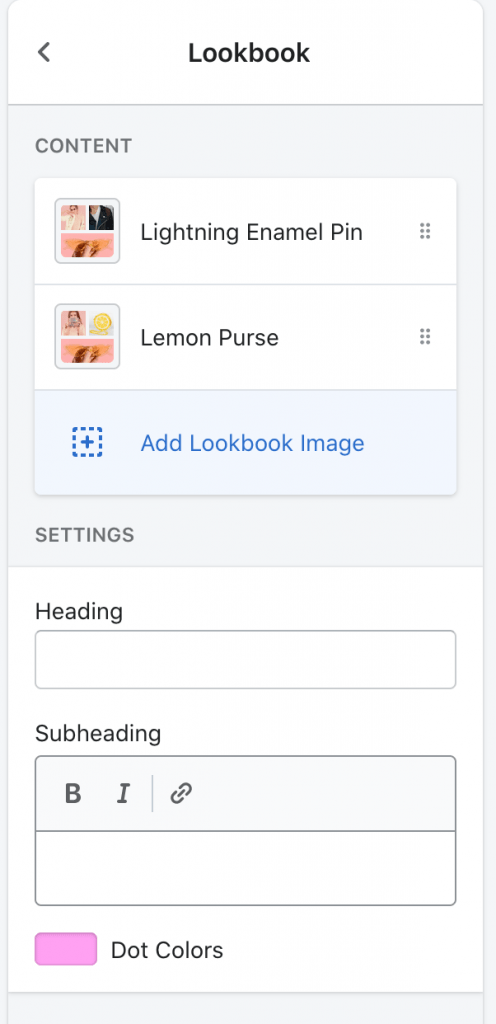This screenshot has width=496, height=1024.
Task: Click the drag handle for Lemon Purse
Action: pyautogui.click(x=425, y=337)
